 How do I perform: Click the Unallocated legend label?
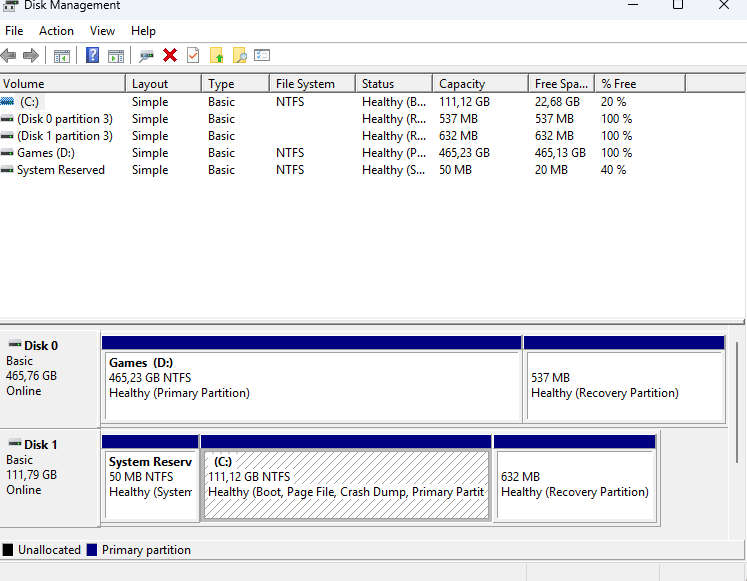pos(49,550)
